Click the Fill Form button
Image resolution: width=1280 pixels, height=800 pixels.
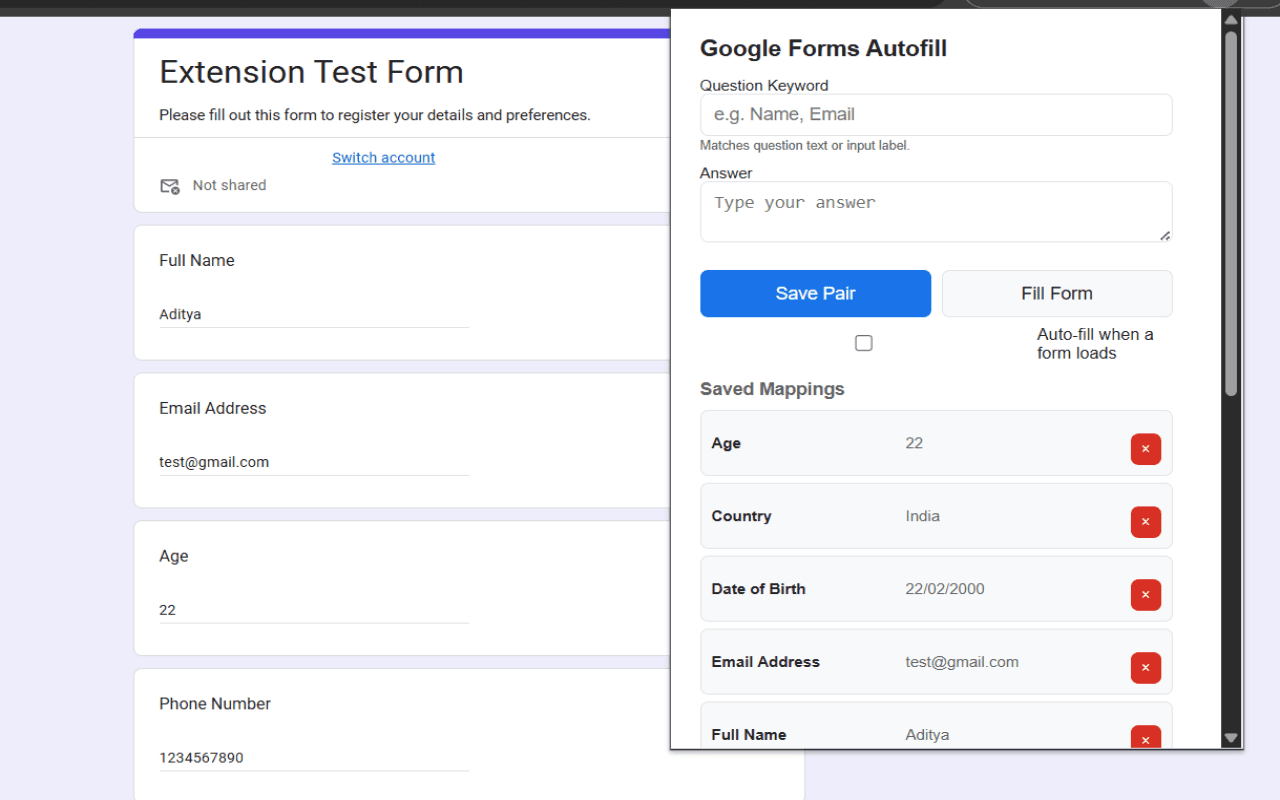click(x=1057, y=293)
